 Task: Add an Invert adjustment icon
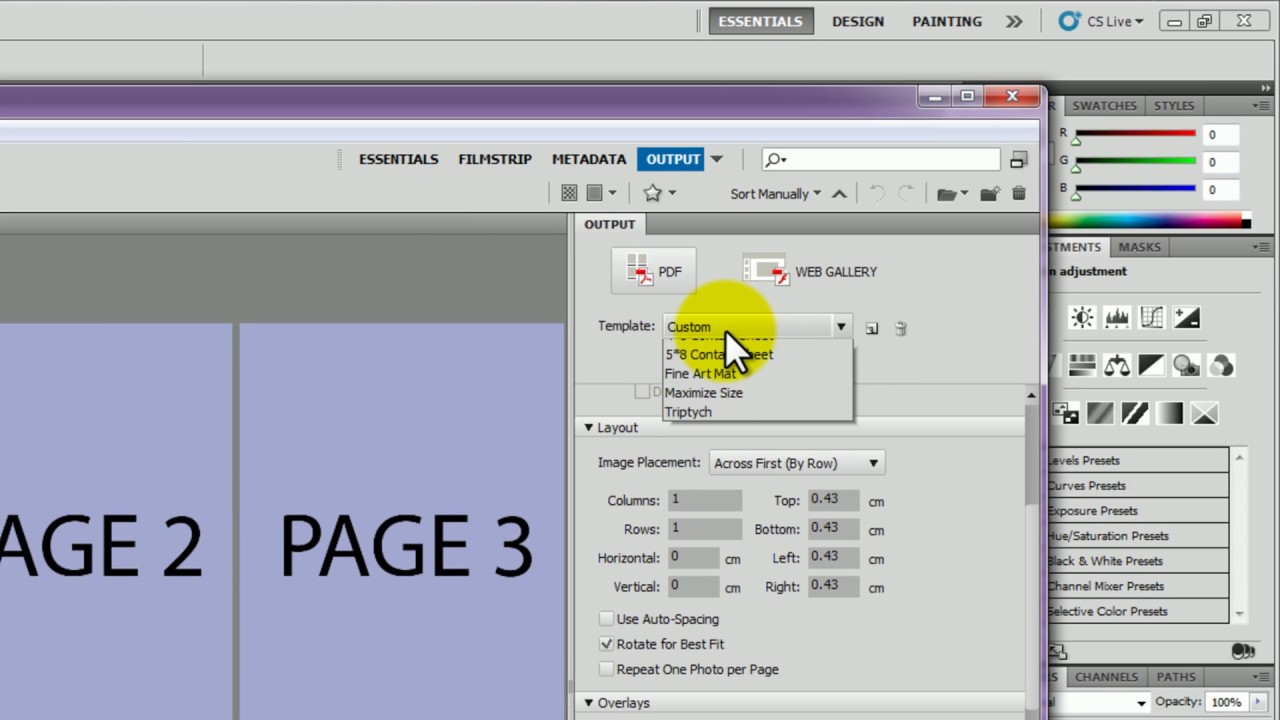pos(1066,413)
